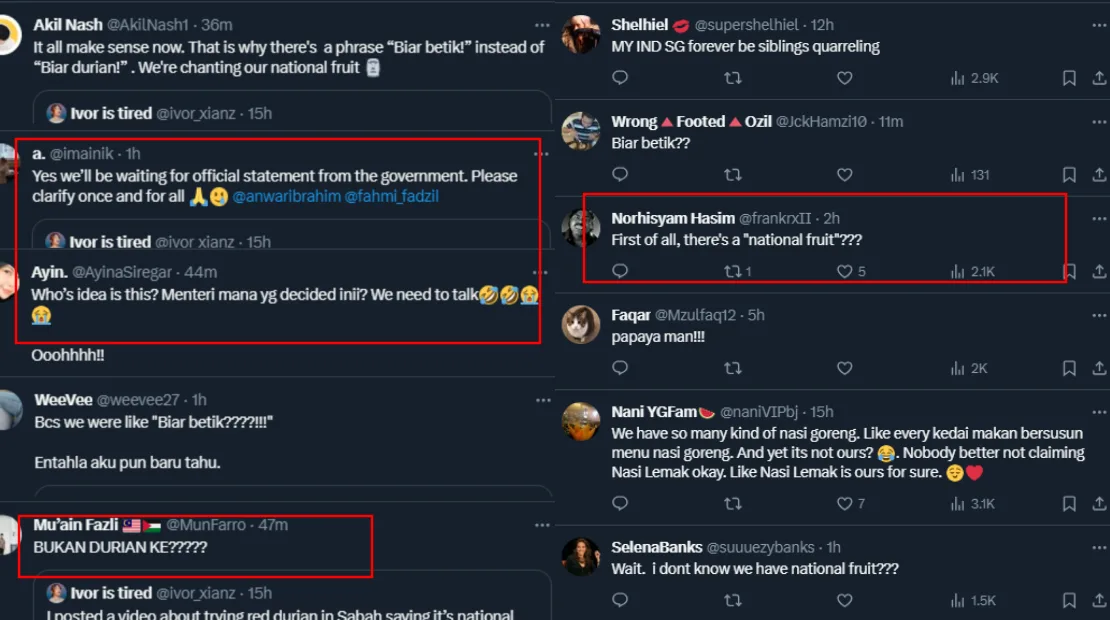The height and width of the screenshot is (620, 1110).
Task: Retweet Shelhiel's siblings quarreling tweet
Action: (x=733, y=78)
